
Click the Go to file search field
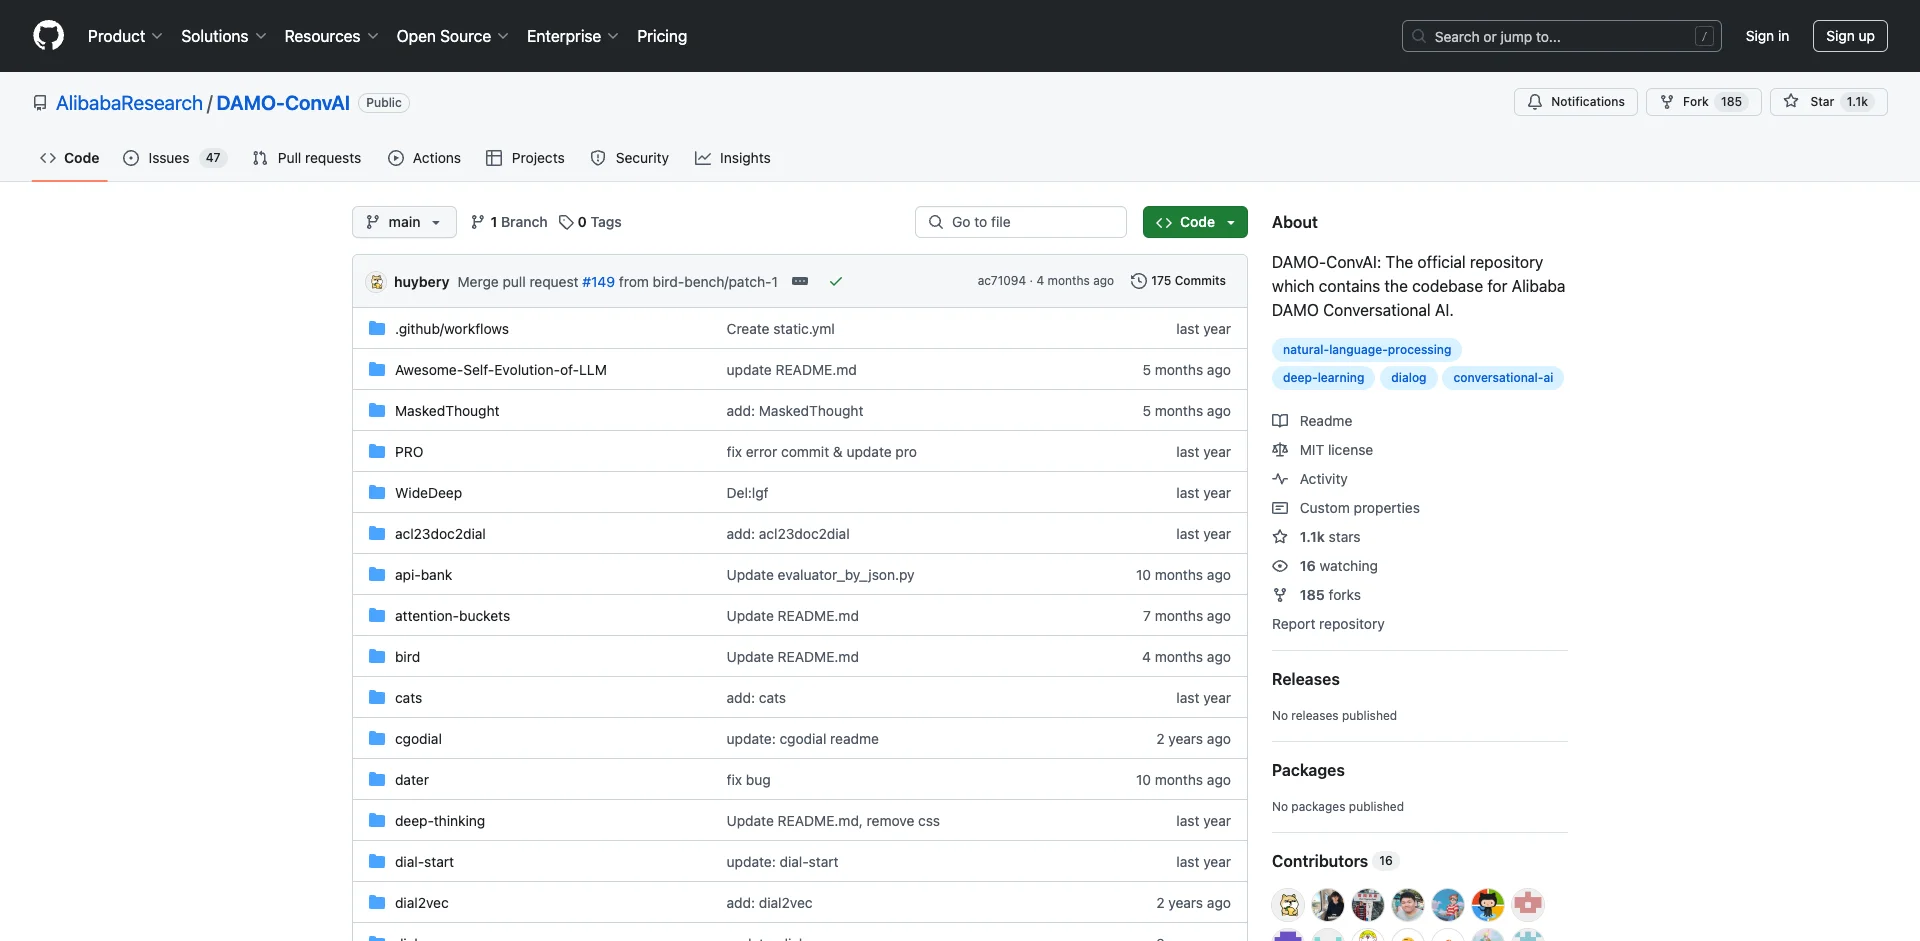(1021, 222)
